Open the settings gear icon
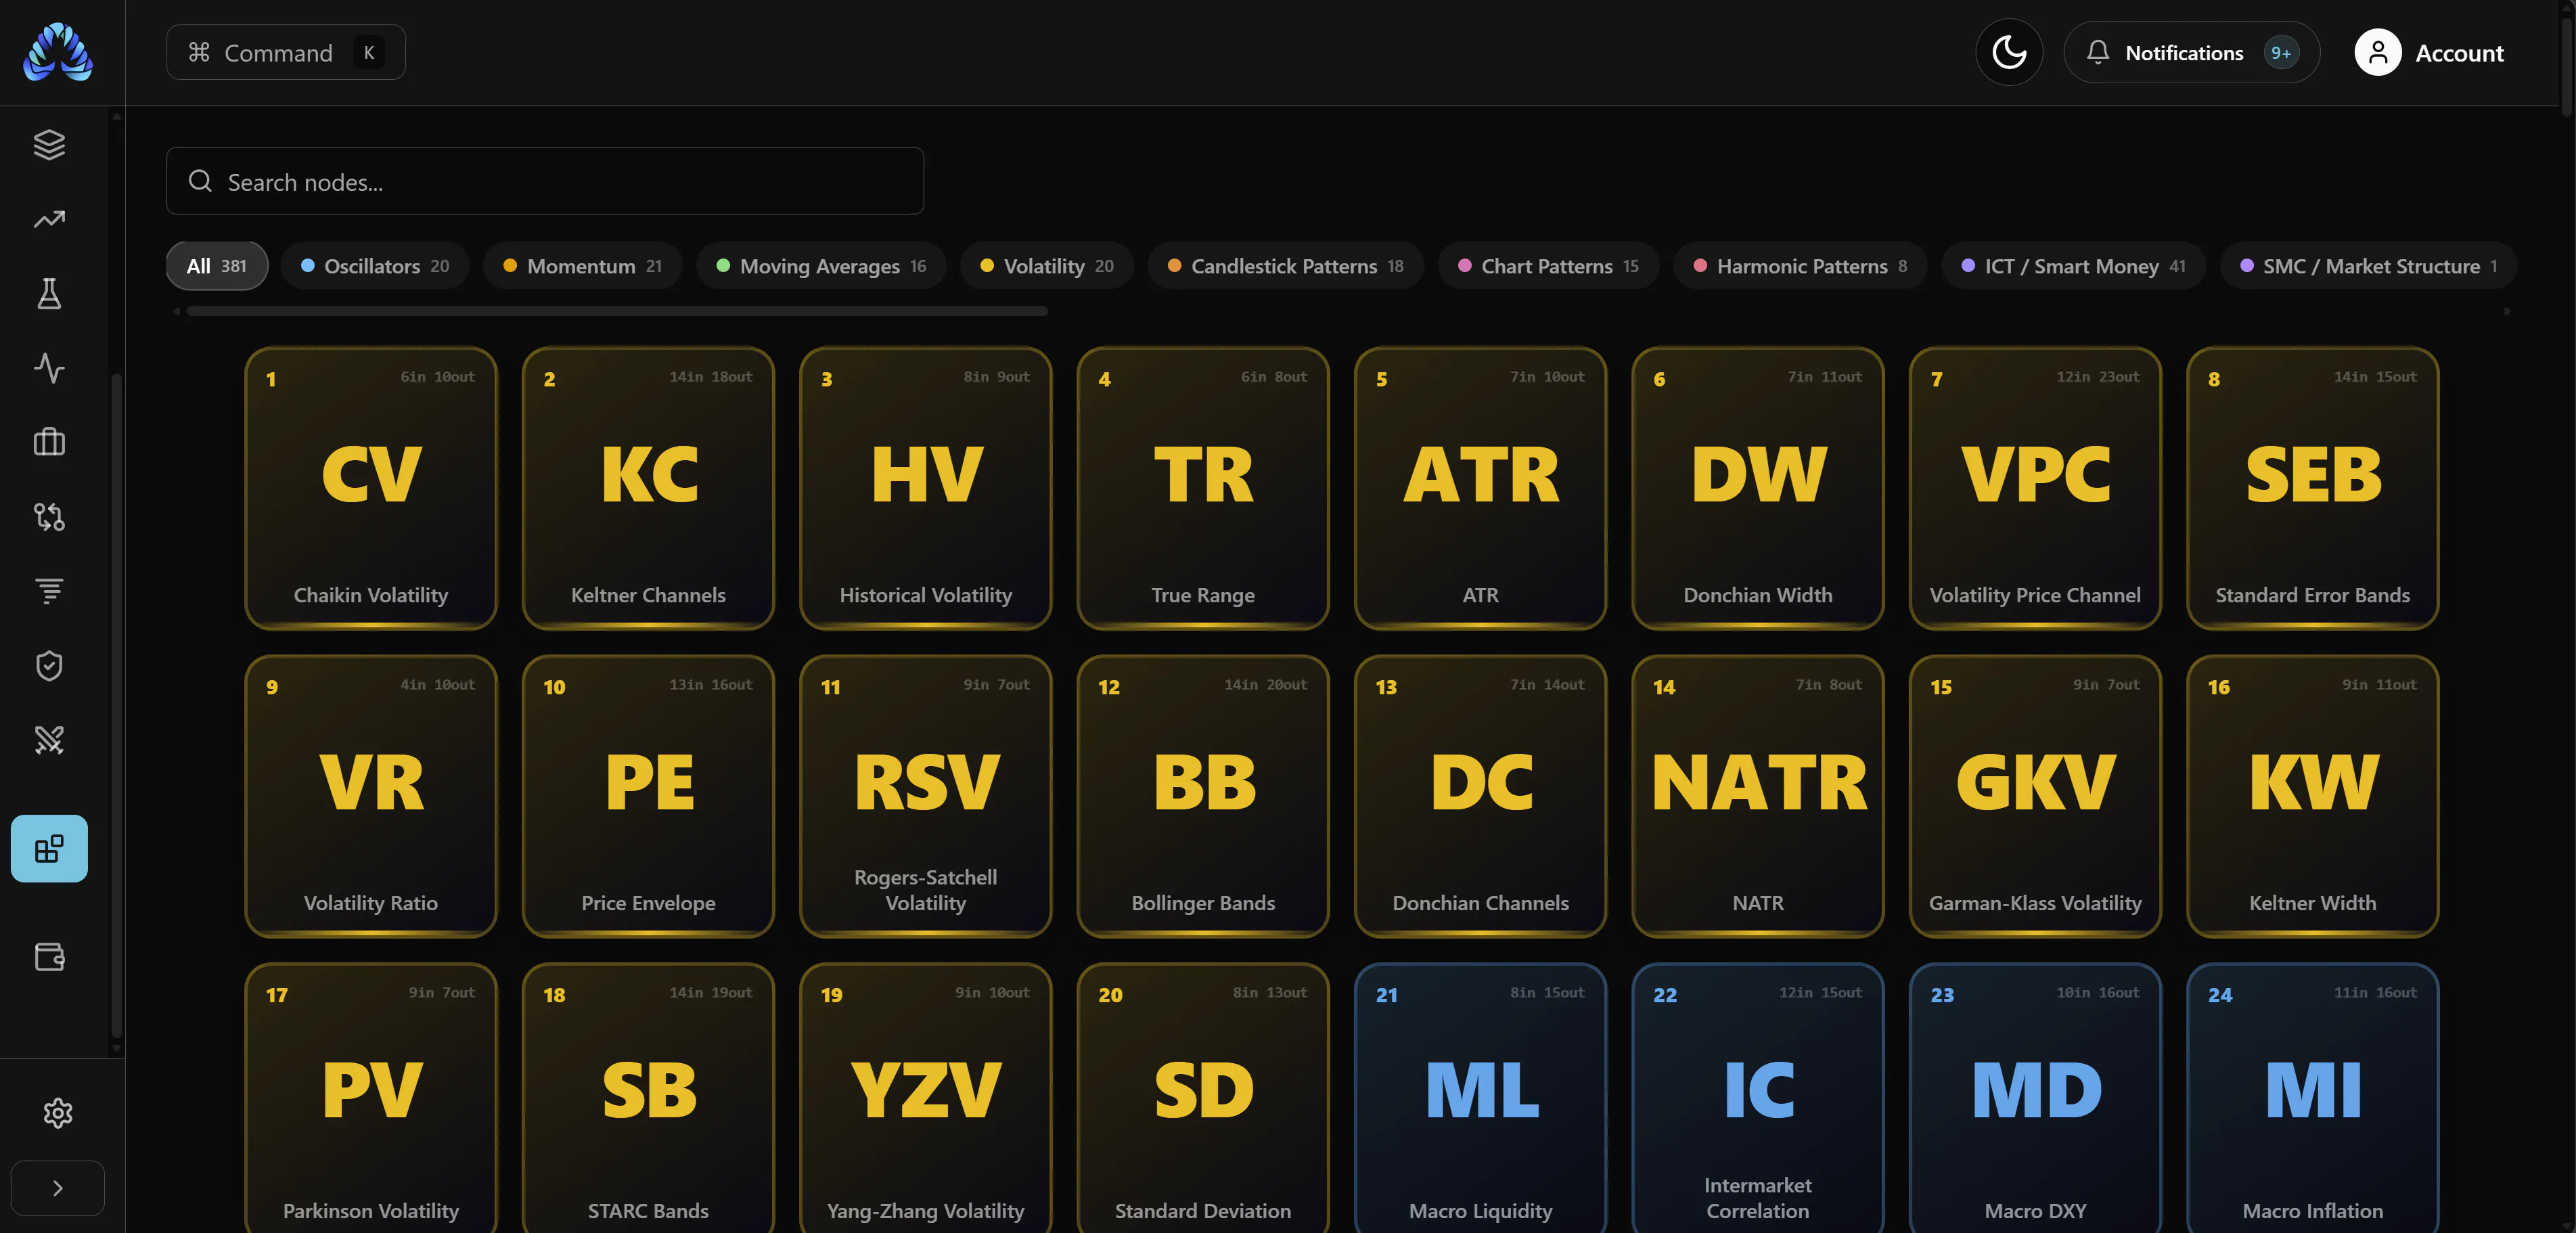The image size is (2576, 1233). [58, 1113]
